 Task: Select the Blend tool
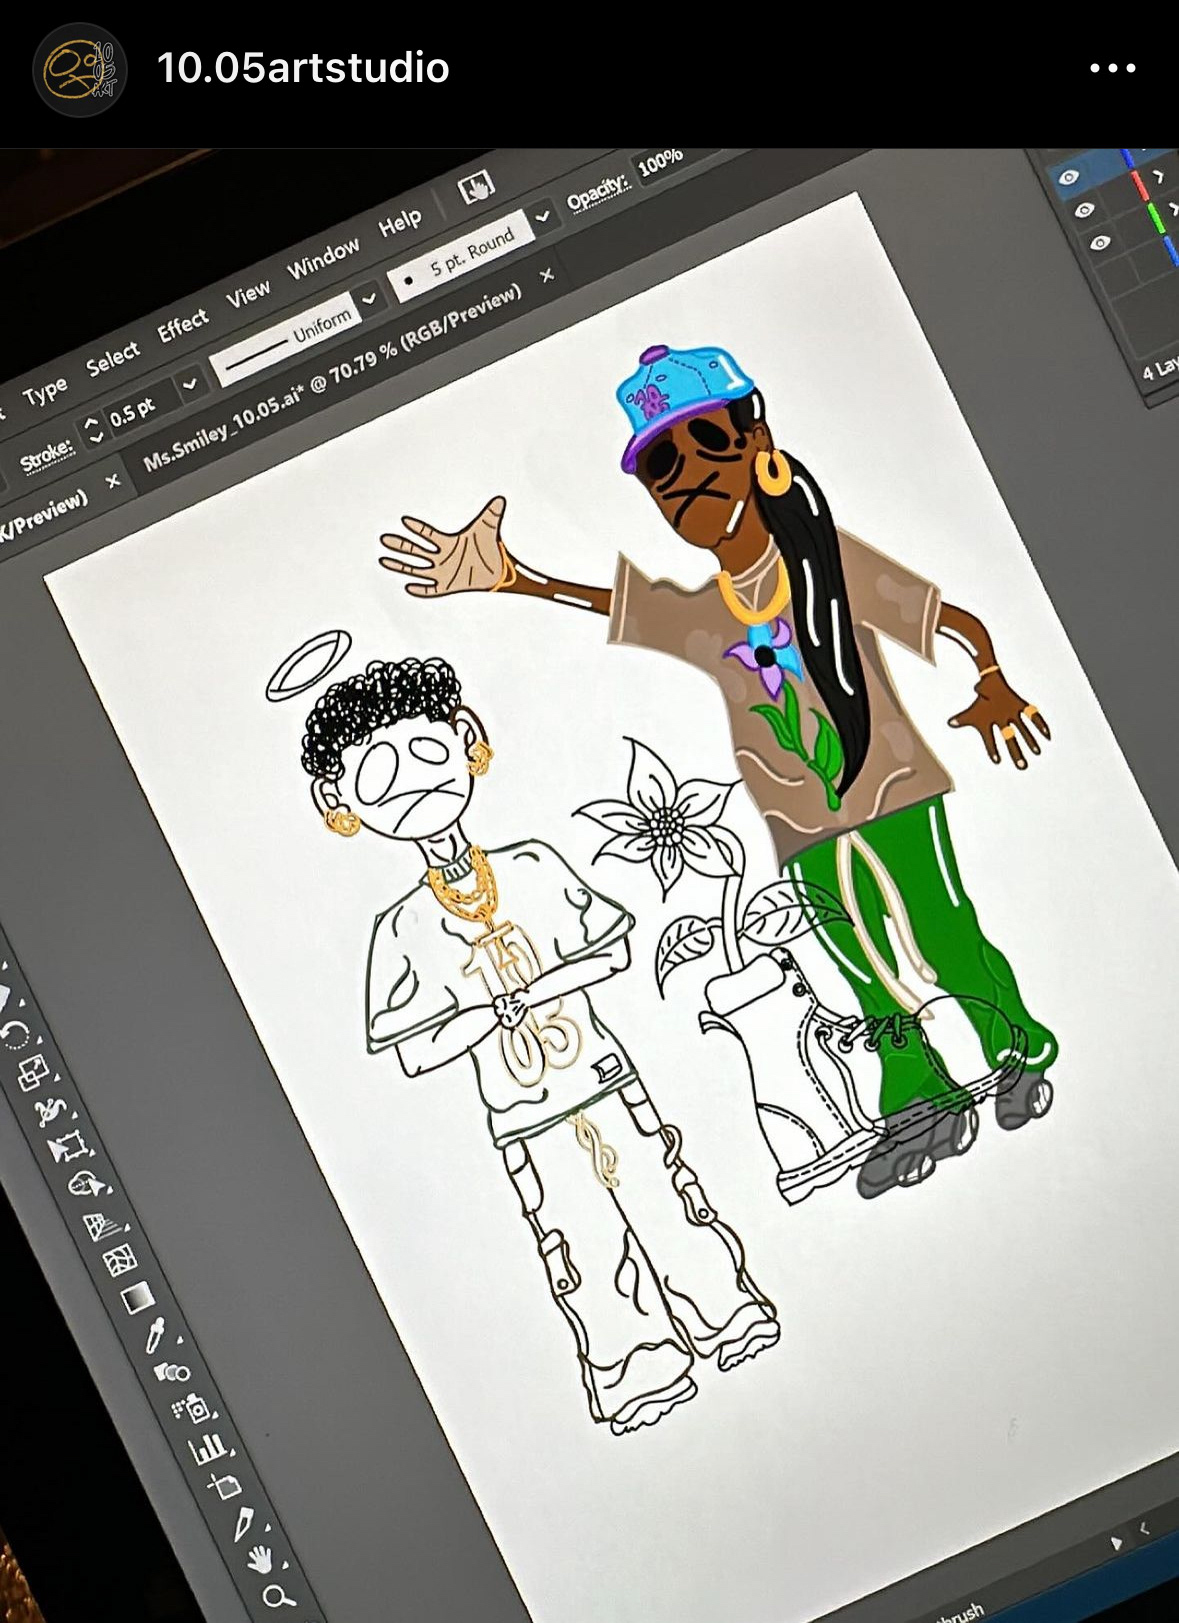pos(172,1371)
